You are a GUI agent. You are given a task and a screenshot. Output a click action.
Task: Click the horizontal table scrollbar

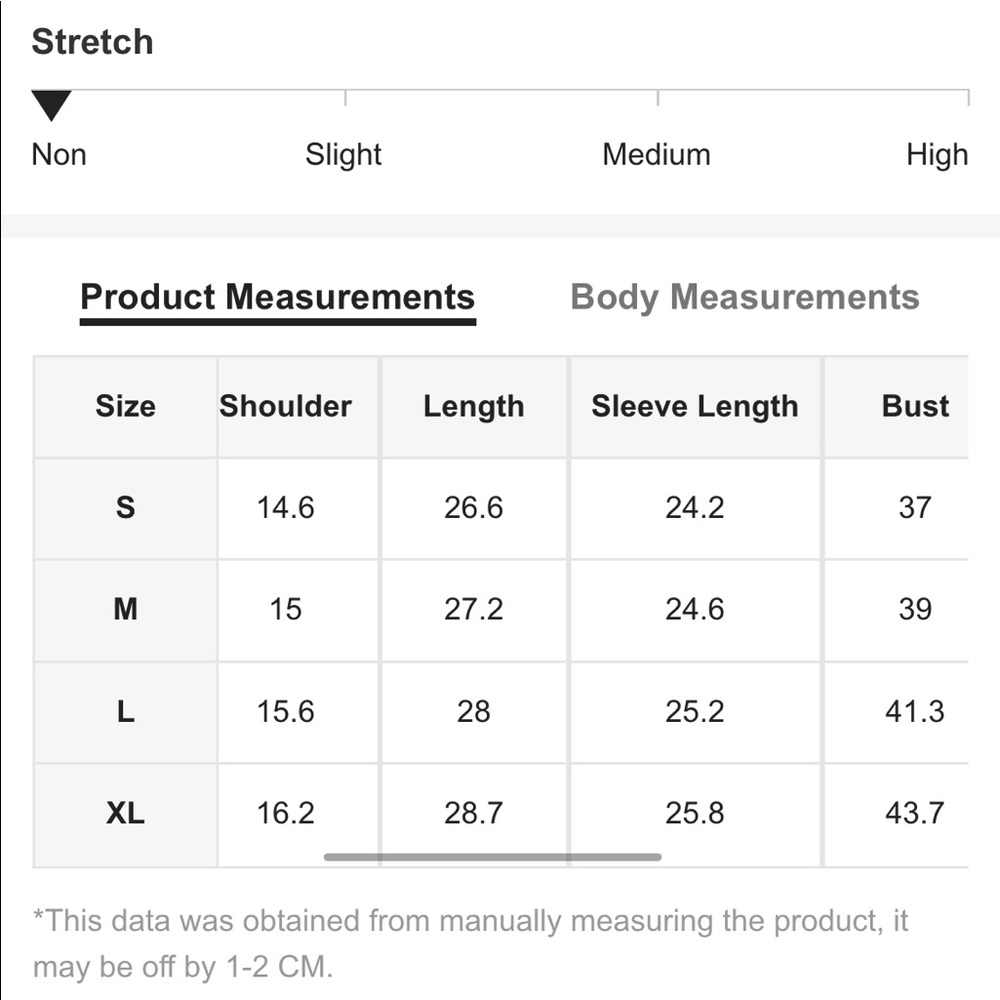click(x=492, y=857)
